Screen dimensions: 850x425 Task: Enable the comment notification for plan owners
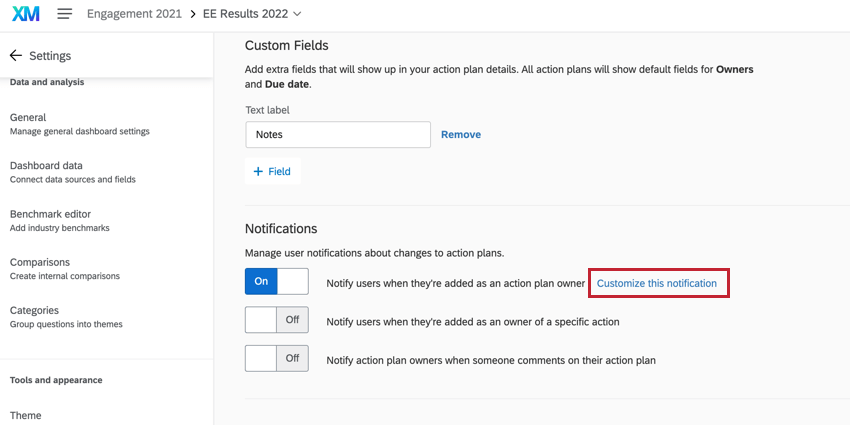(276, 358)
